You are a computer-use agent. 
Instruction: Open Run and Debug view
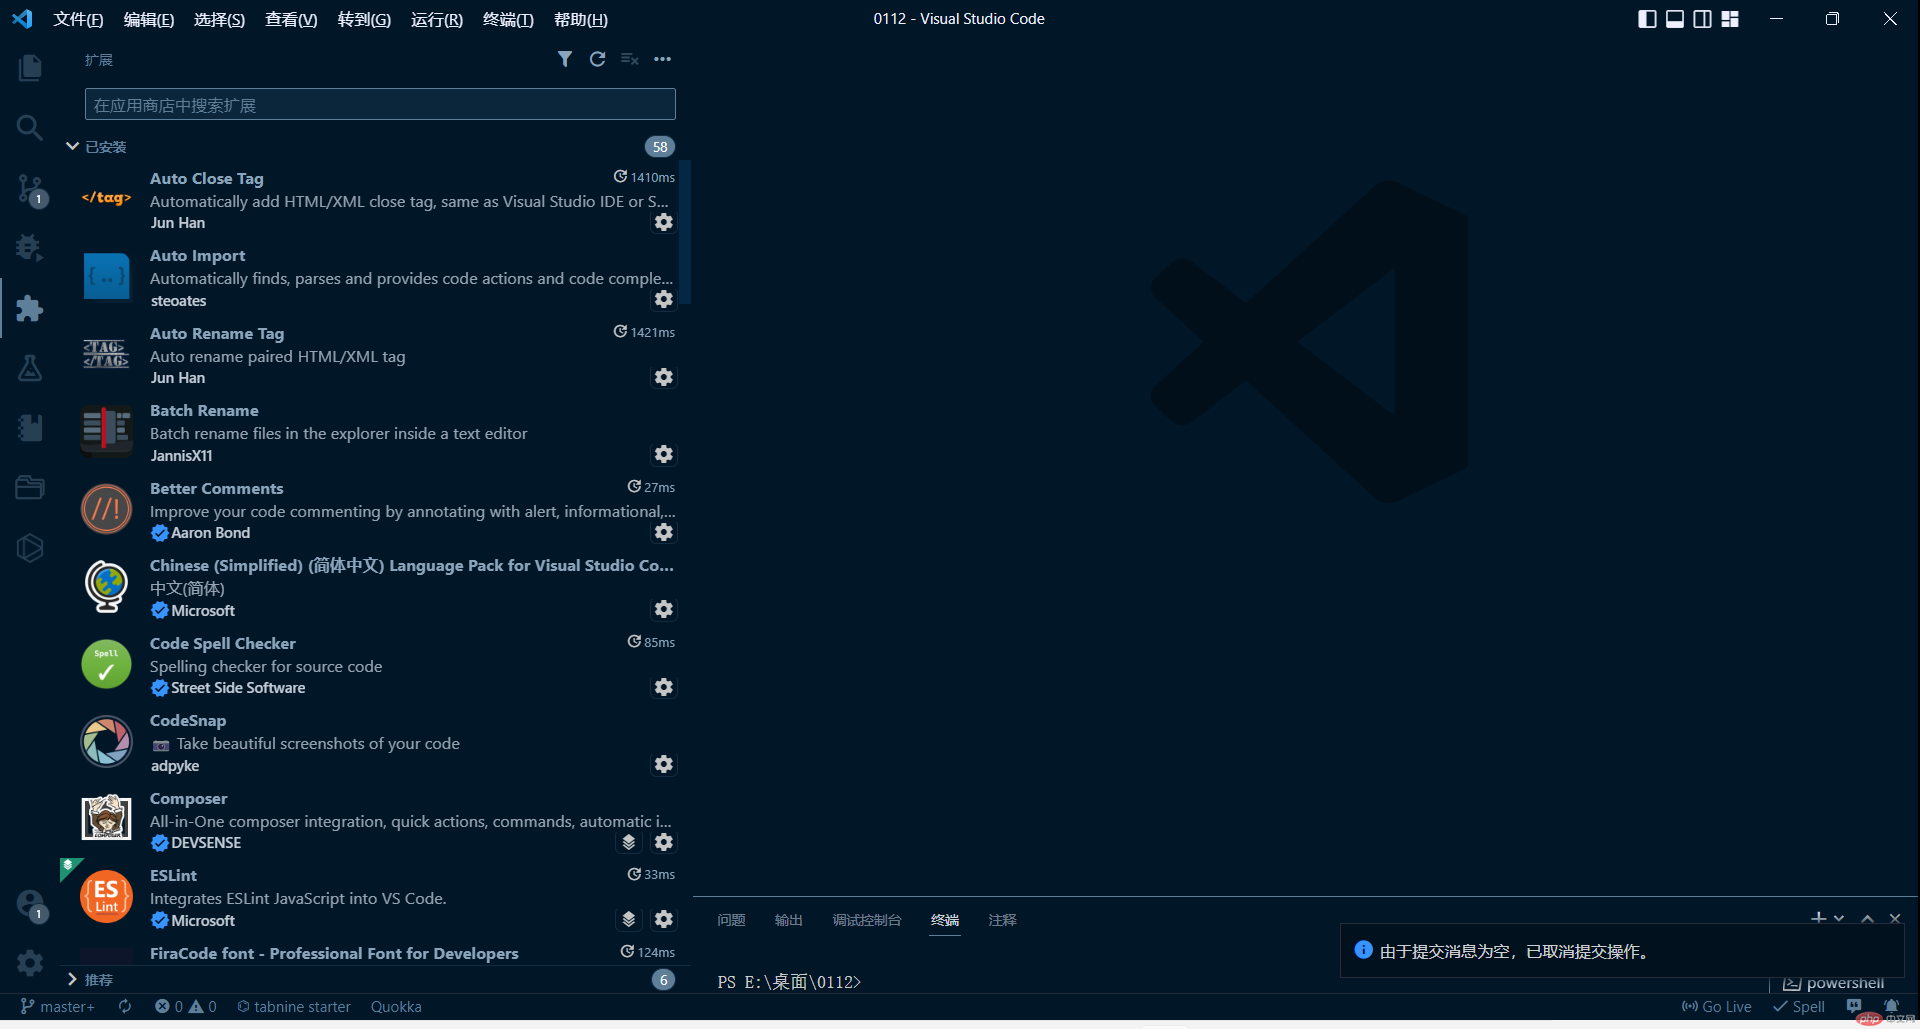[x=30, y=247]
